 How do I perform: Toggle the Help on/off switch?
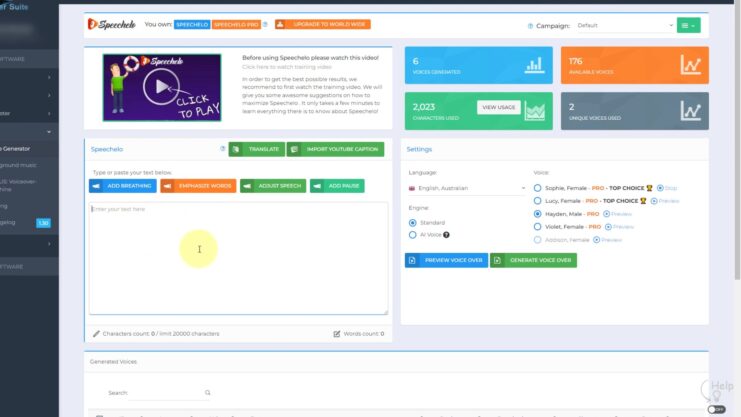tap(716, 409)
